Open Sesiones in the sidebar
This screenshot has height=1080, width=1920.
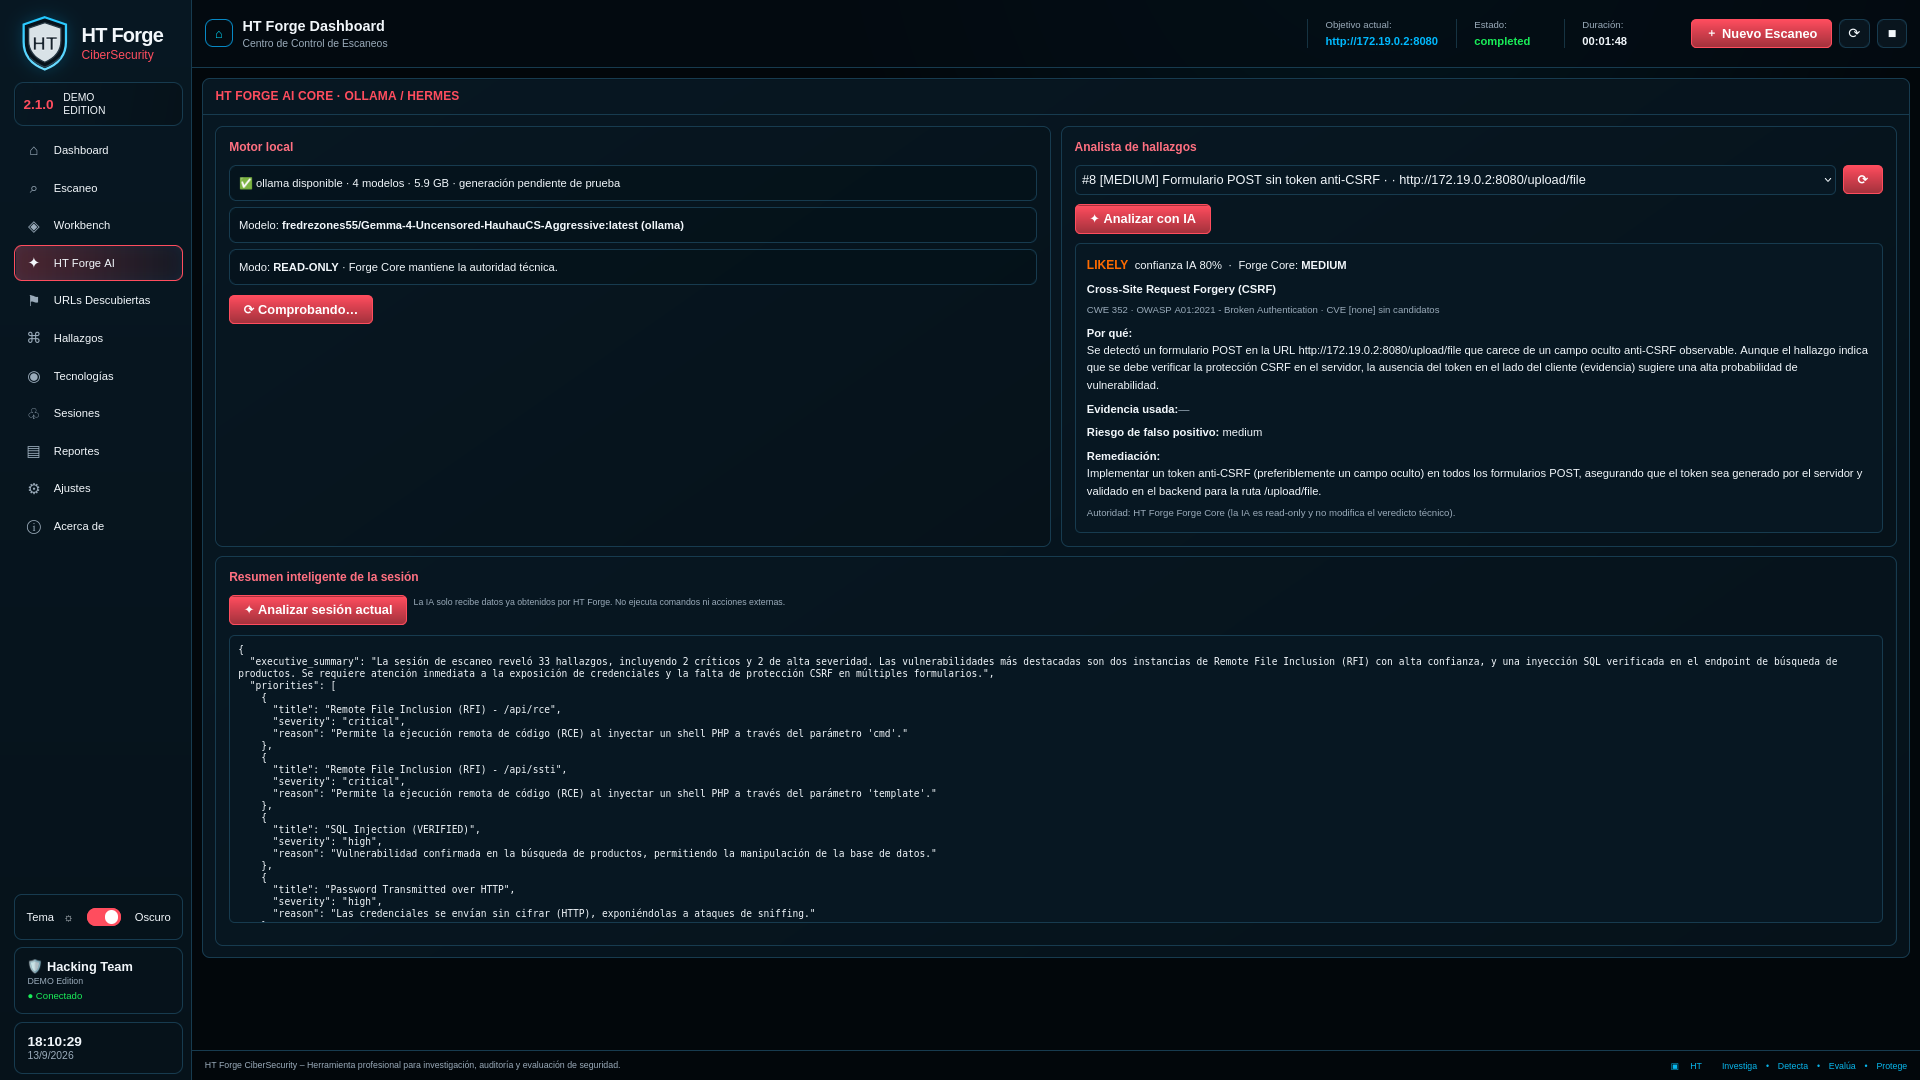(x=98, y=413)
